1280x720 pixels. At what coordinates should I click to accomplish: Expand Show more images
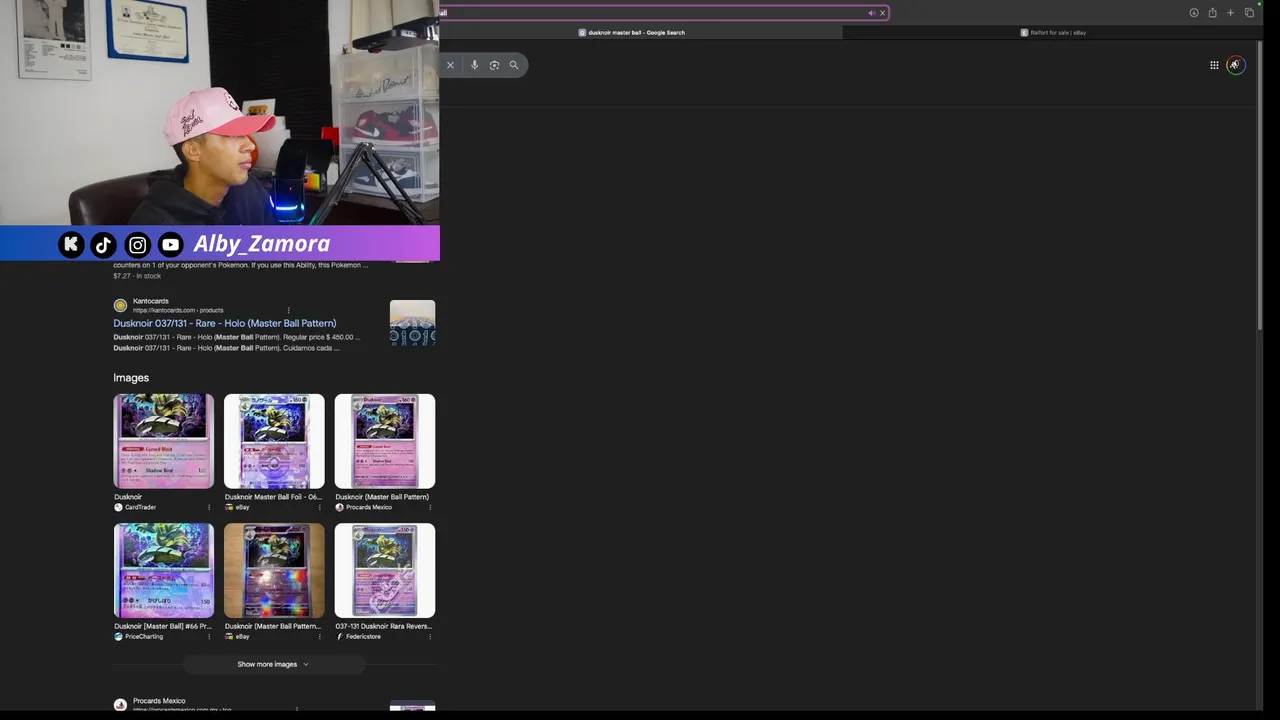[x=273, y=664]
